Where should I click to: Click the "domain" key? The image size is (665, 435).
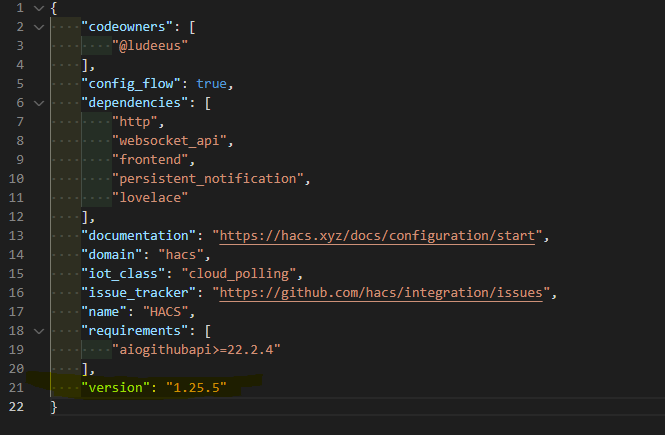click(112, 255)
